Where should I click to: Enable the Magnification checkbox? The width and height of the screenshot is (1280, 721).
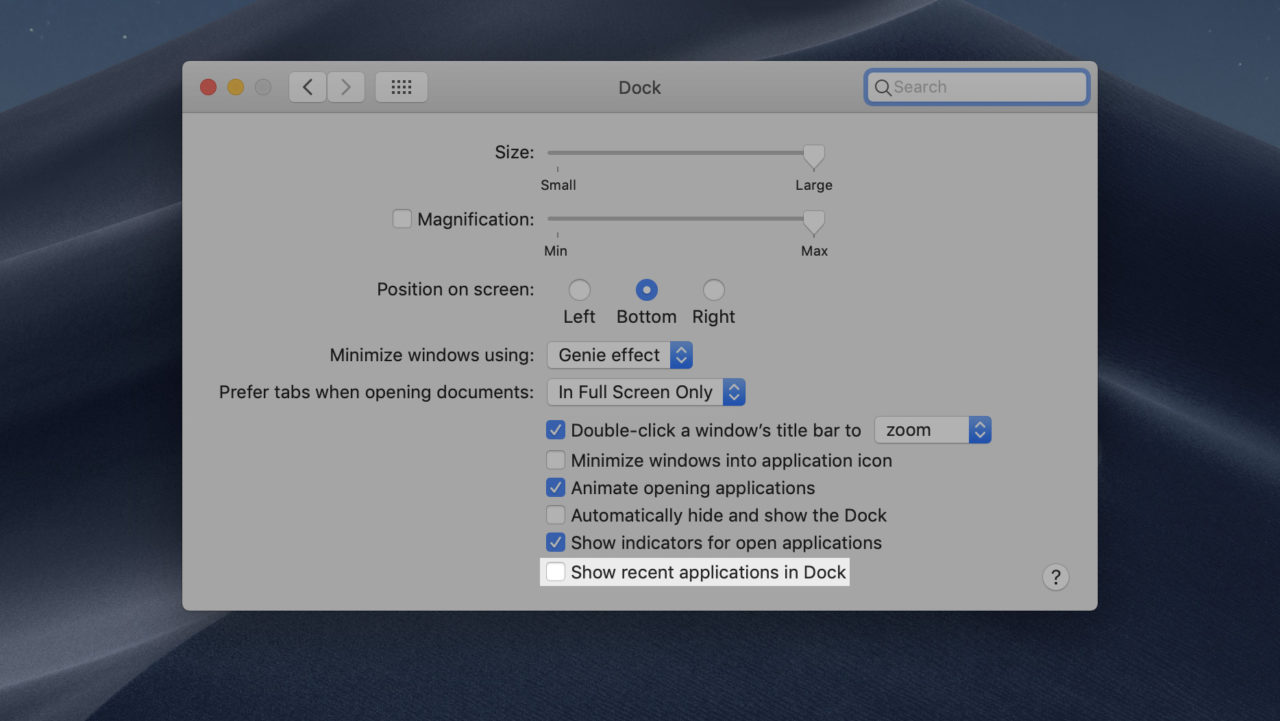click(402, 218)
